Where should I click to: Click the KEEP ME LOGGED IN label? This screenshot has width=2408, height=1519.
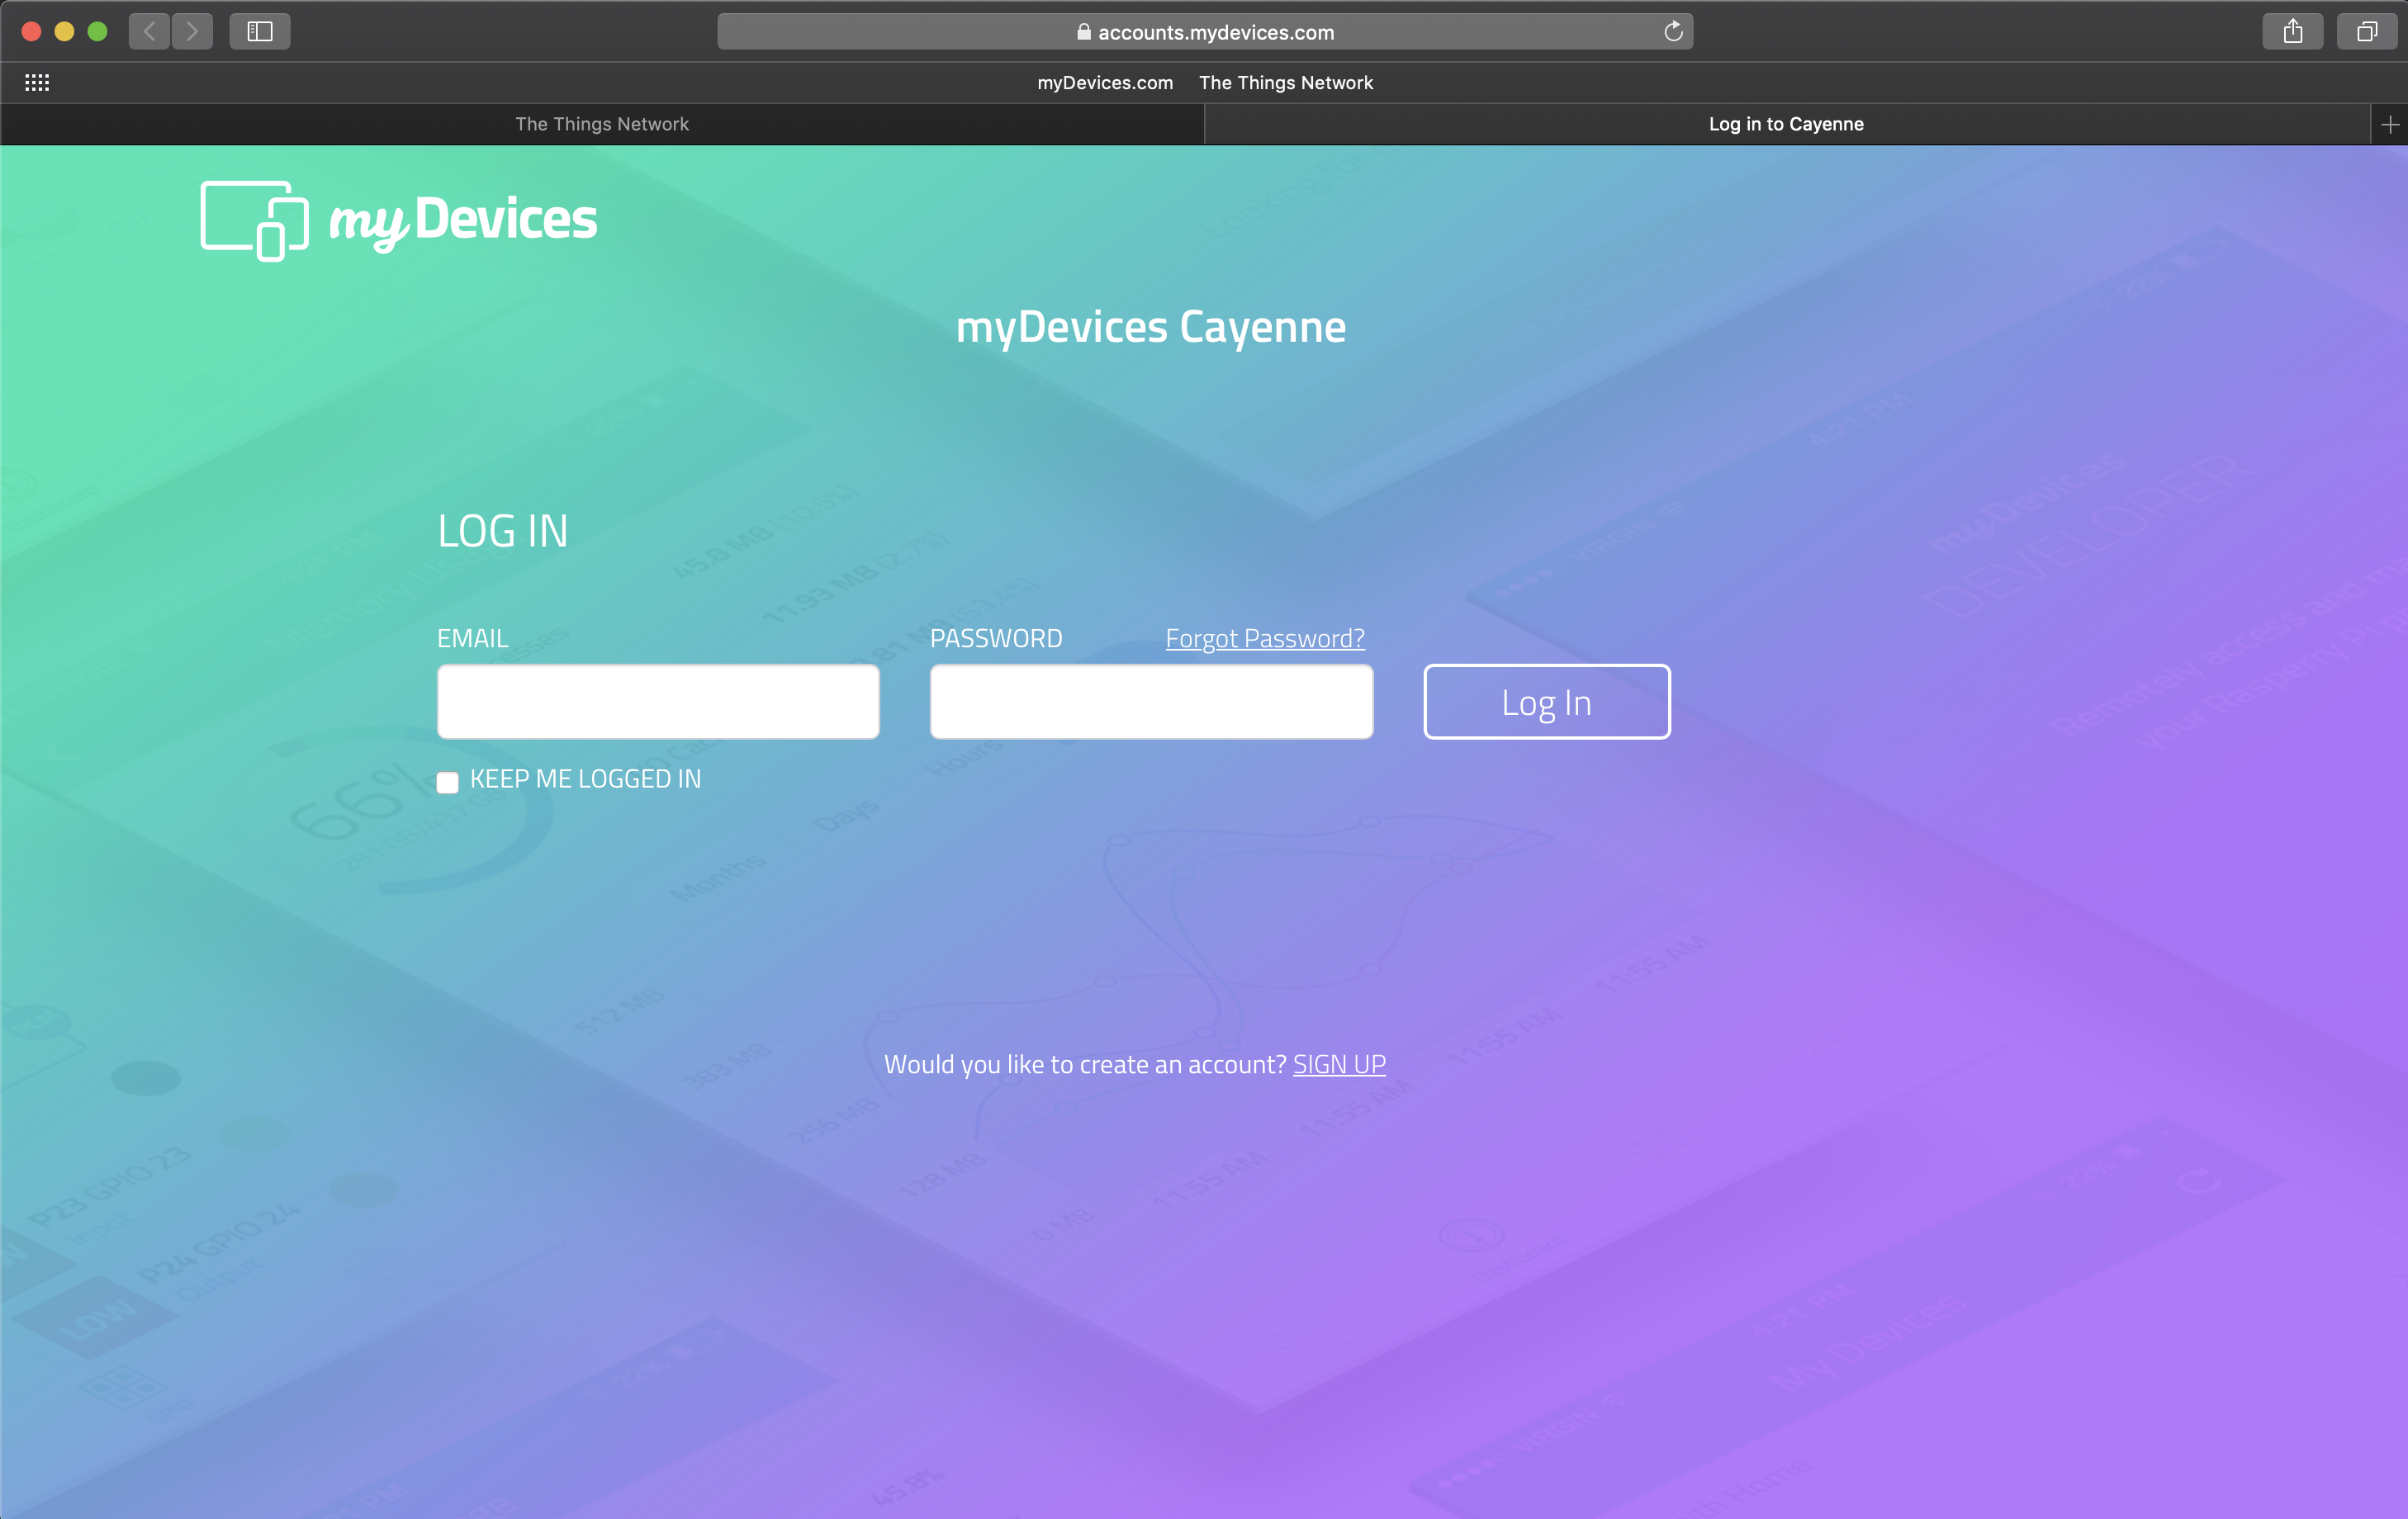coord(585,779)
